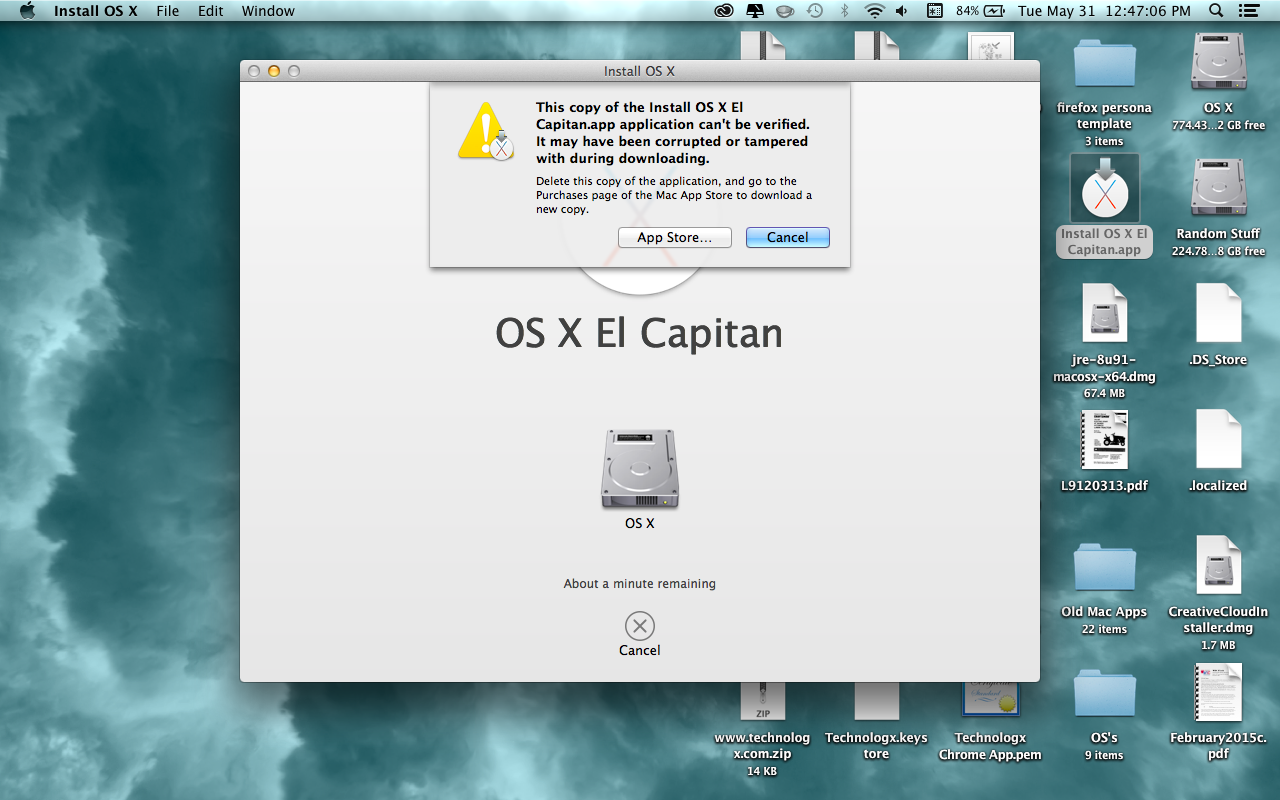The width and height of the screenshot is (1280, 800).
Task: Open the battery status menu showing 84%
Action: [980, 11]
